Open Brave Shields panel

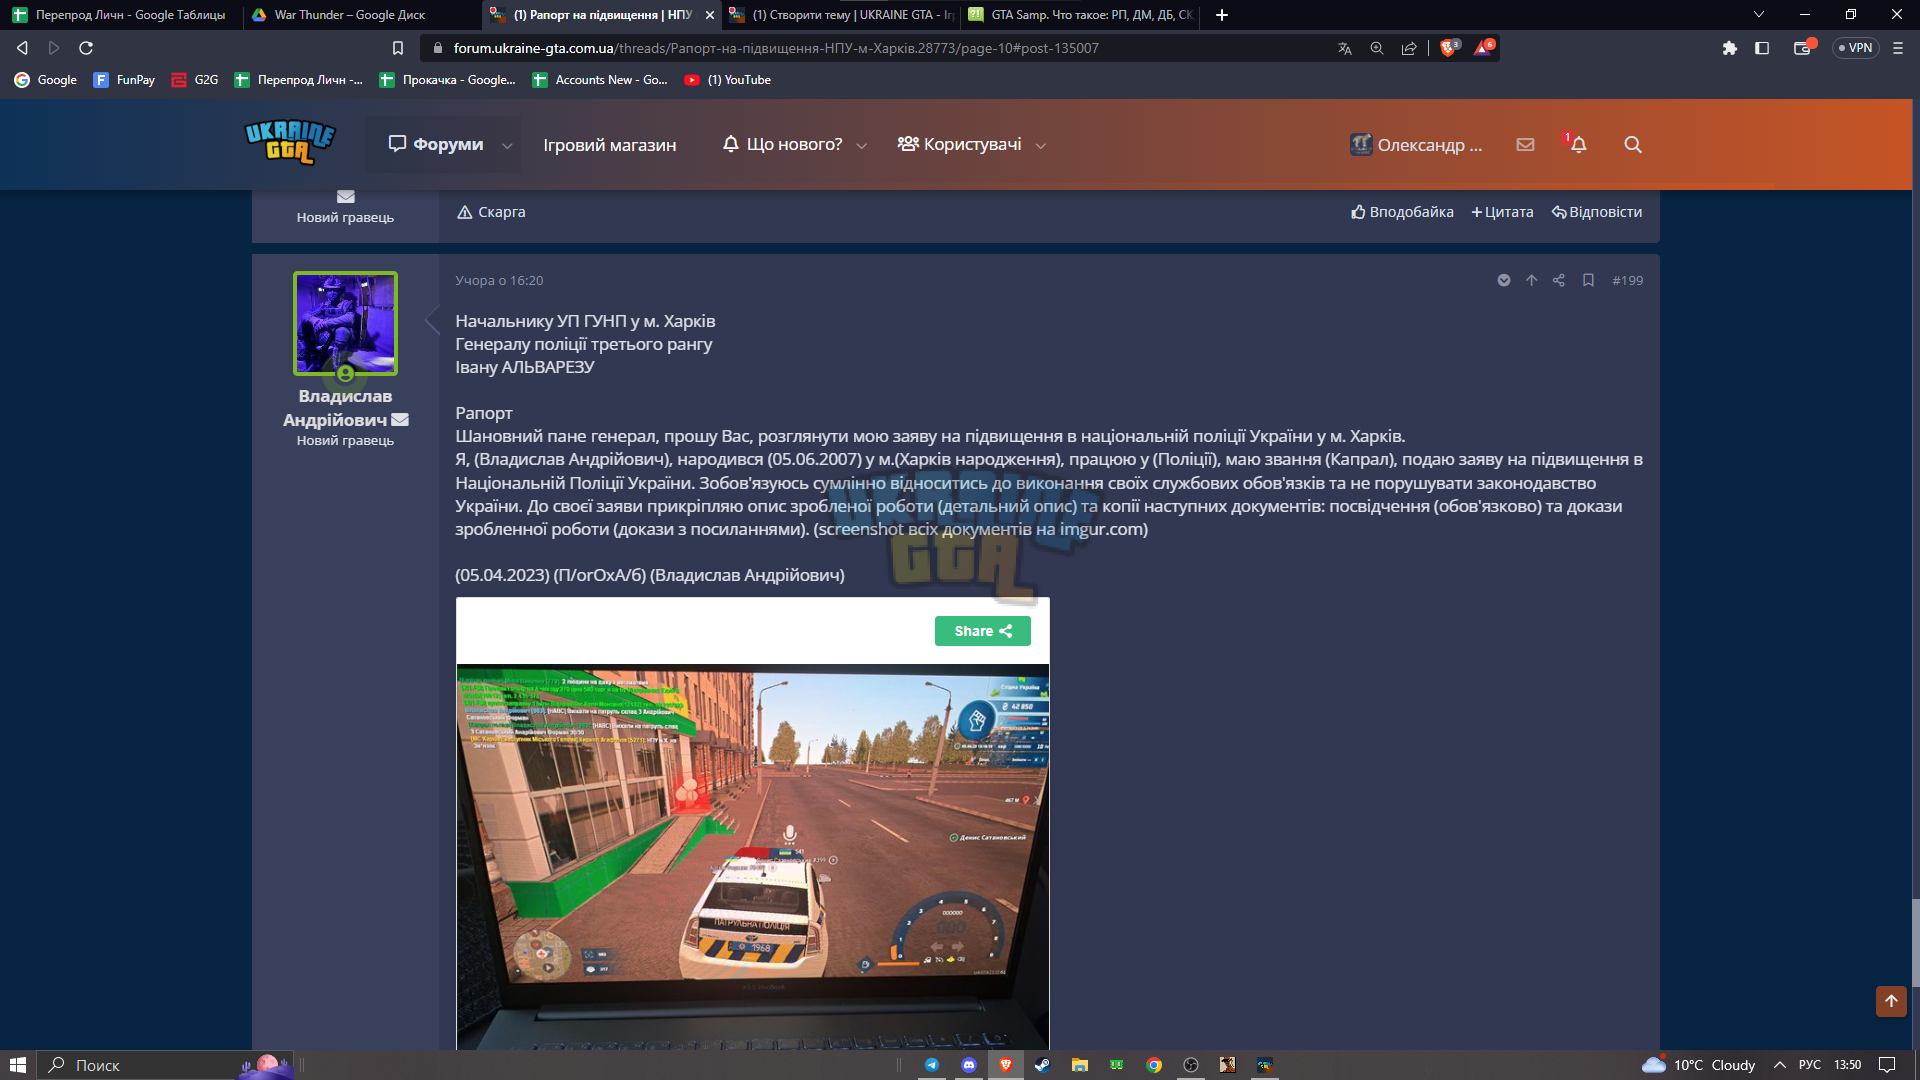coord(1449,47)
